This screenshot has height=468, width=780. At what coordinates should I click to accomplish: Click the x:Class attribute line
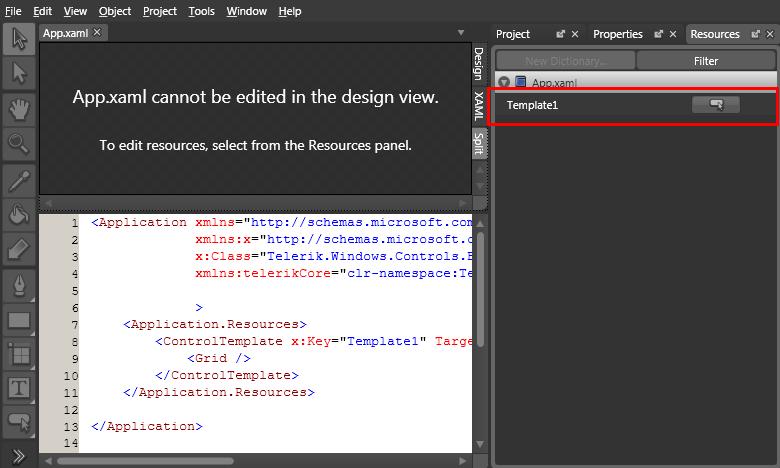click(333, 256)
